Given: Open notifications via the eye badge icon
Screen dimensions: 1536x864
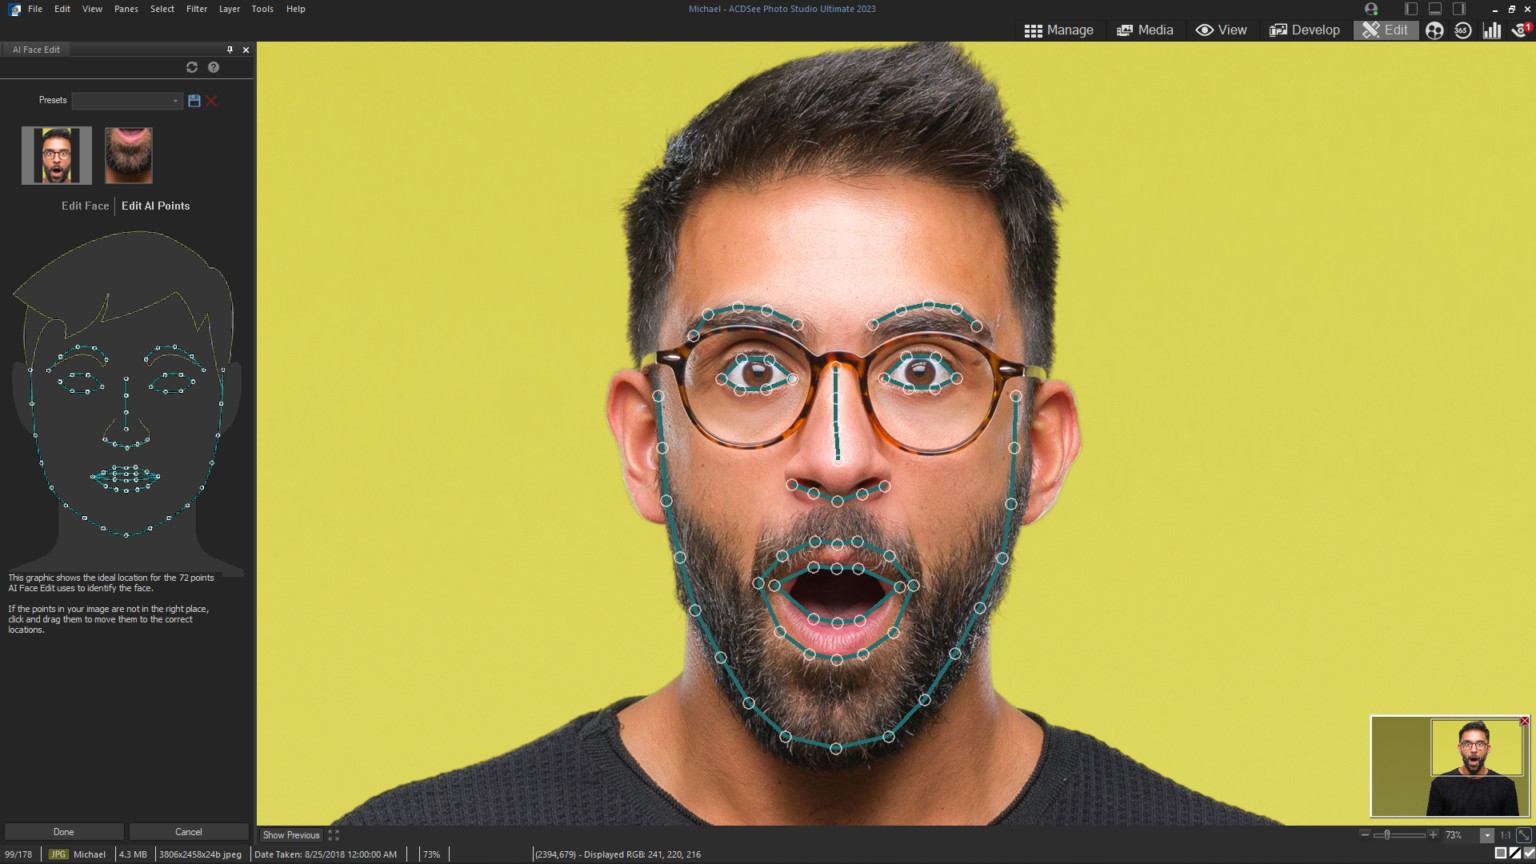Looking at the screenshot, I should click(x=1519, y=31).
